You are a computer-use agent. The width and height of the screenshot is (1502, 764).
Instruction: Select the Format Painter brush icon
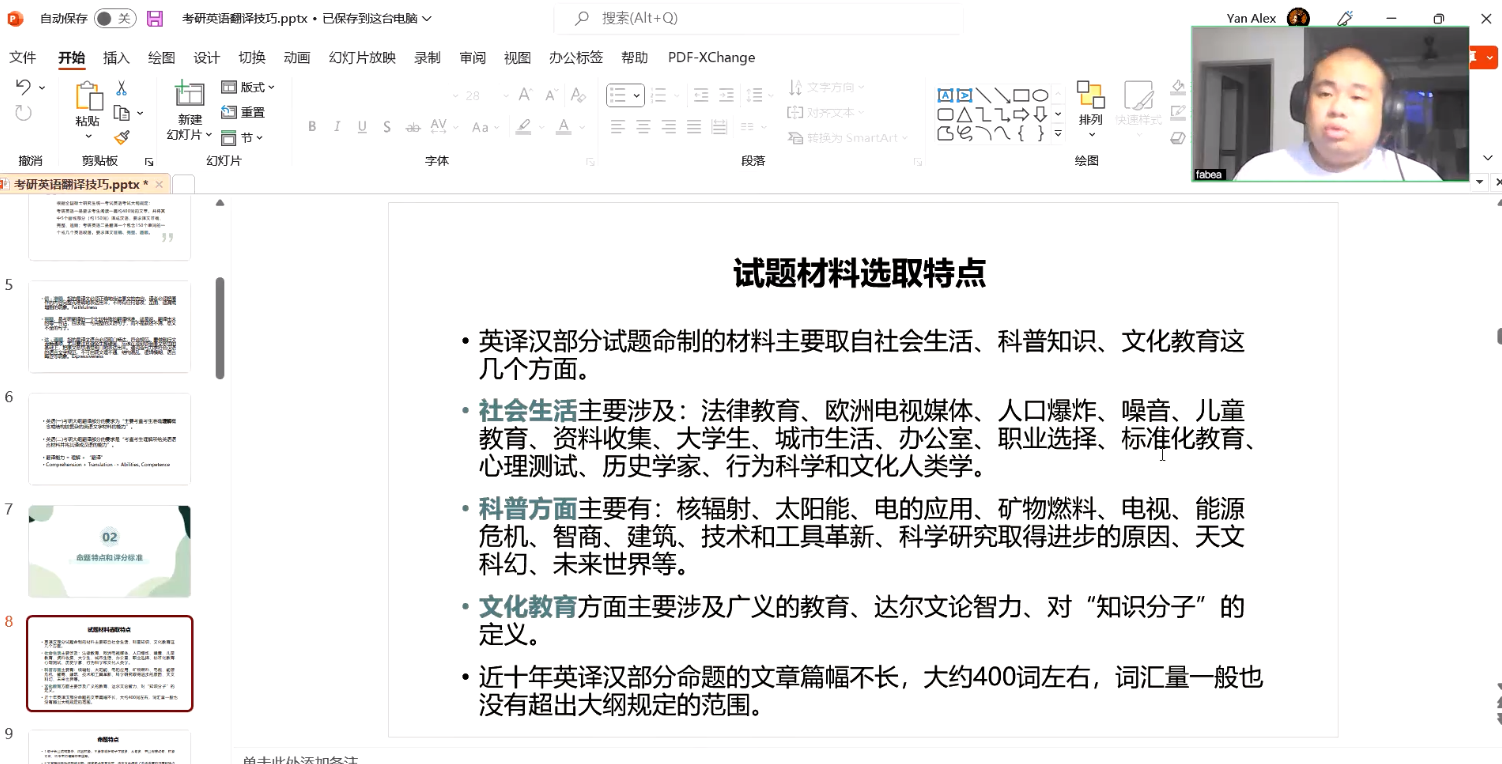point(122,137)
